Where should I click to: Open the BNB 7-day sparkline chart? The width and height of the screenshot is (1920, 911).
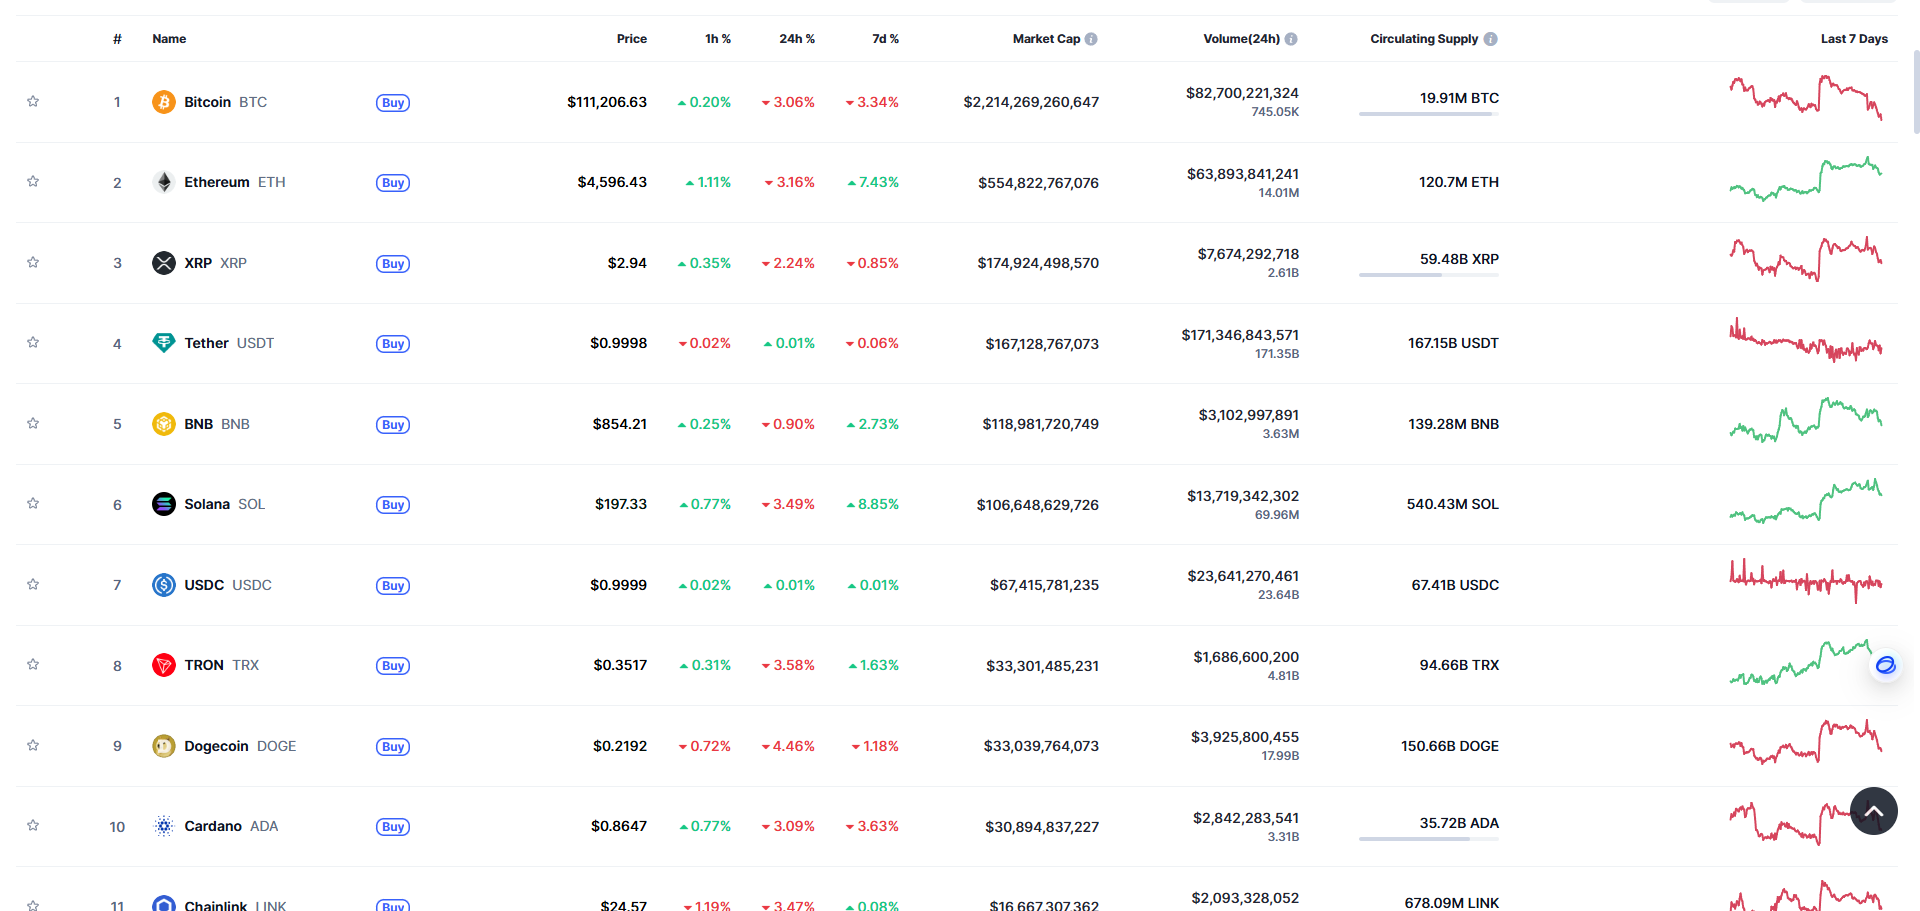point(1806,420)
